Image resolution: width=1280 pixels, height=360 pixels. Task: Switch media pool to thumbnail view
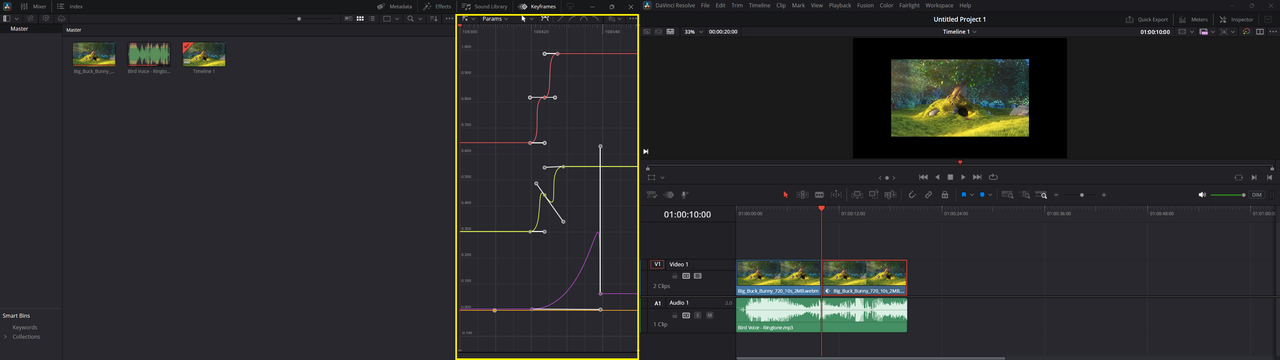click(x=360, y=19)
